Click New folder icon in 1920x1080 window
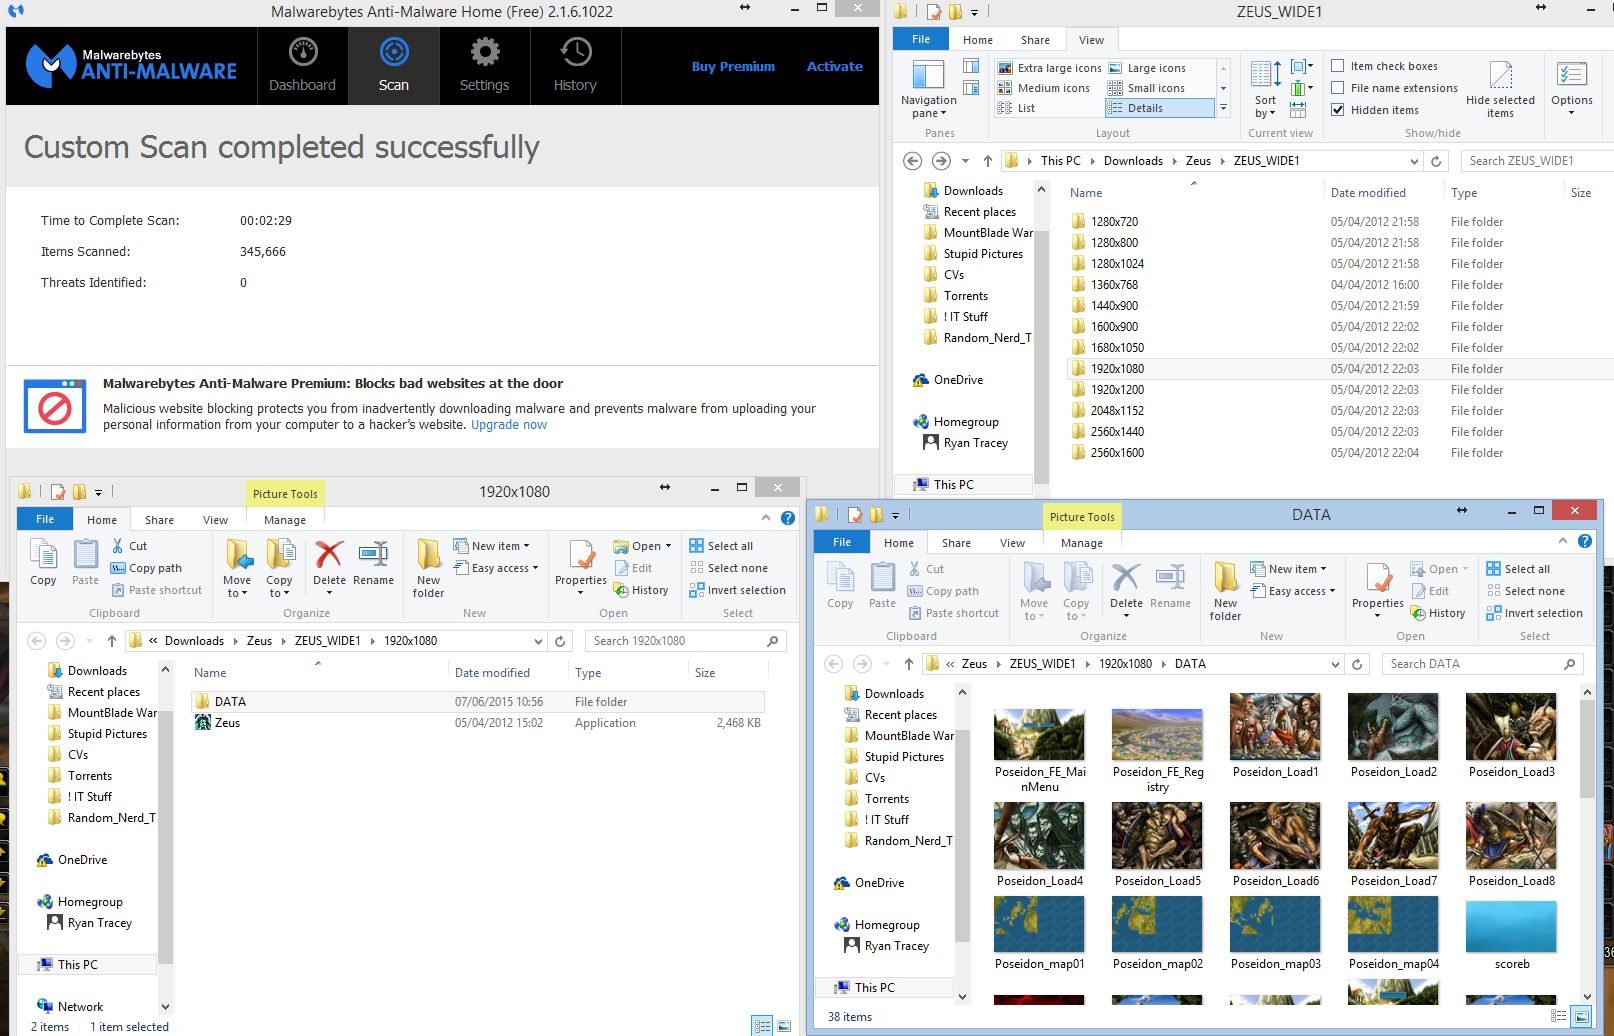Screen dimensions: 1614x1036 pos(428,568)
